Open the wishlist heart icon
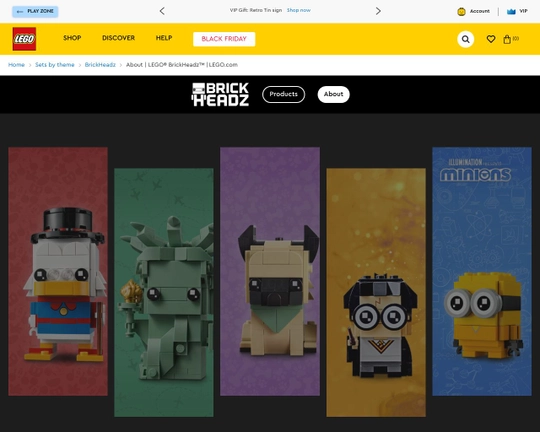 click(x=491, y=39)
